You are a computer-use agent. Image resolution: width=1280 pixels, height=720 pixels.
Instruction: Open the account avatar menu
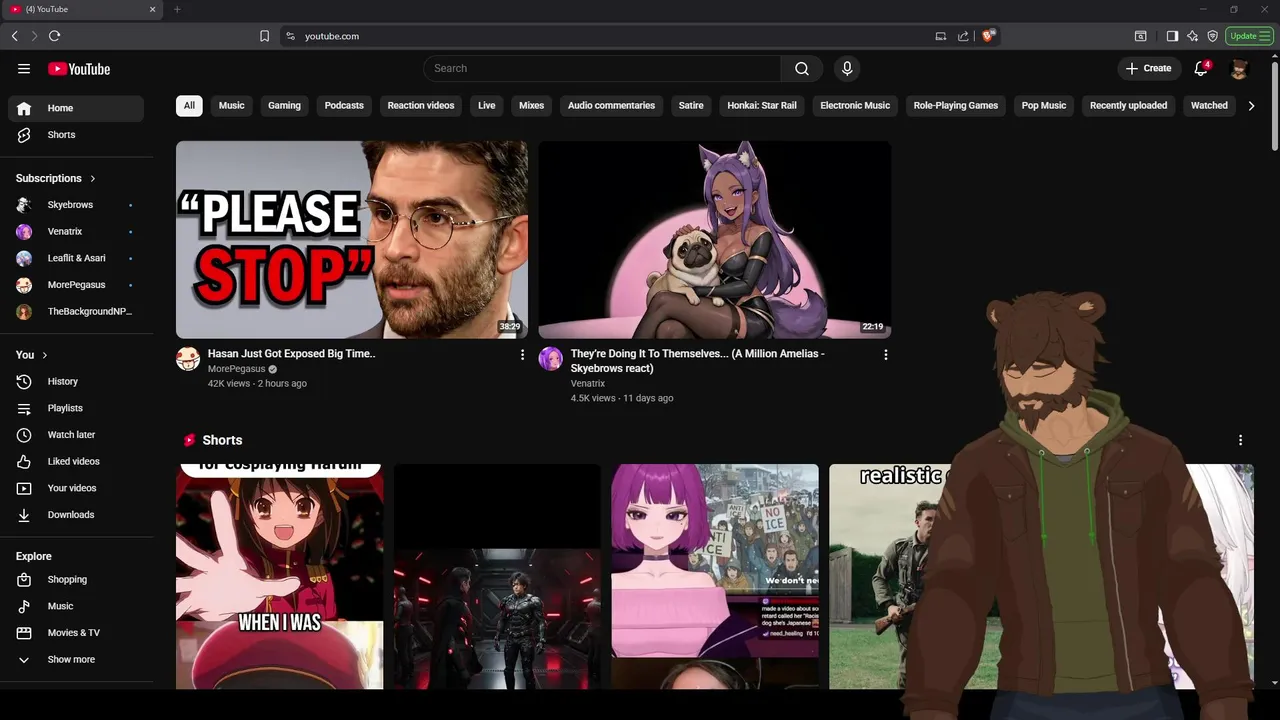[1239, 68]
